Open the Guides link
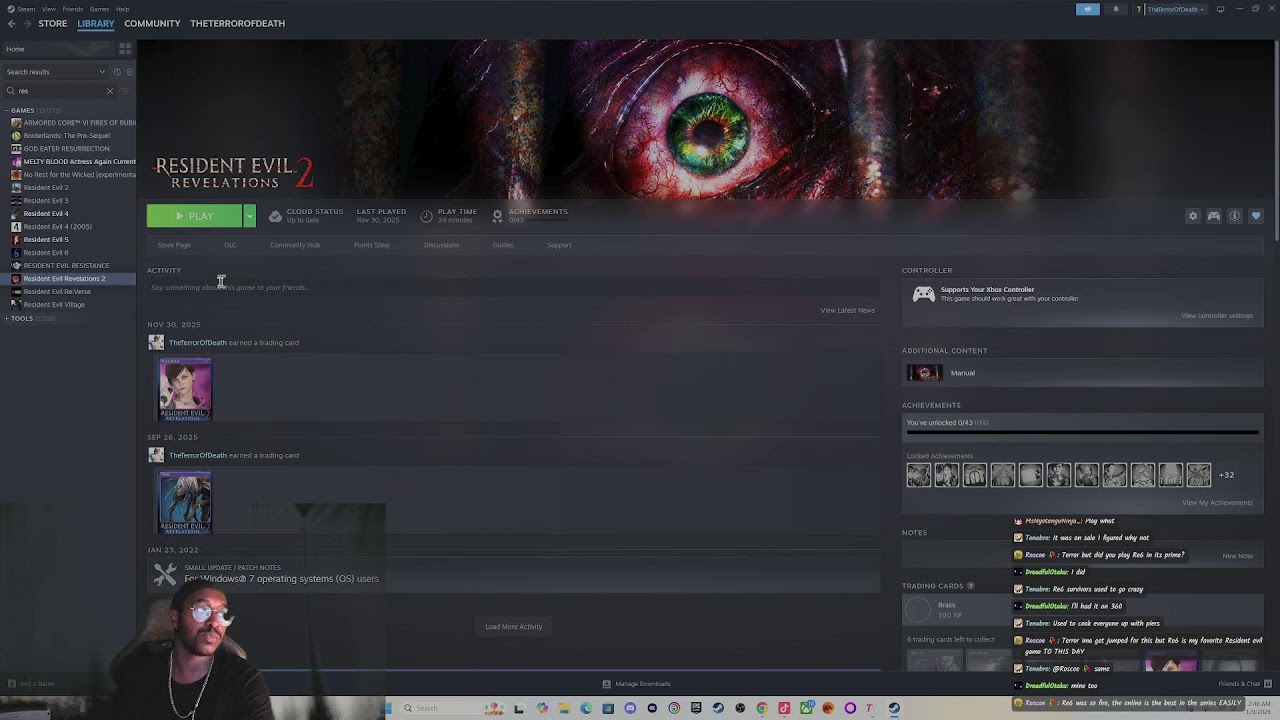Screen dimensions: 1280x720 503,245
